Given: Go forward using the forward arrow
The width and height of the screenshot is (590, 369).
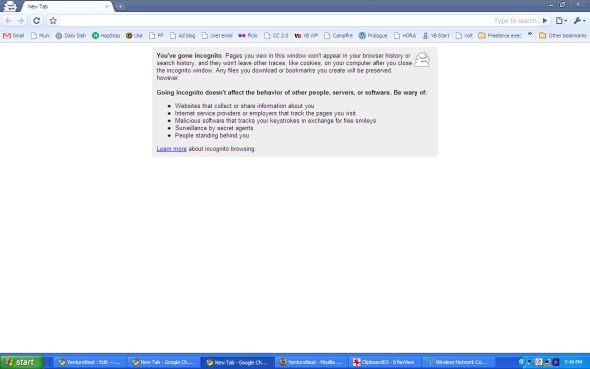Looking at the screenshot, I should pyautogui.click(x=21, y=21).
